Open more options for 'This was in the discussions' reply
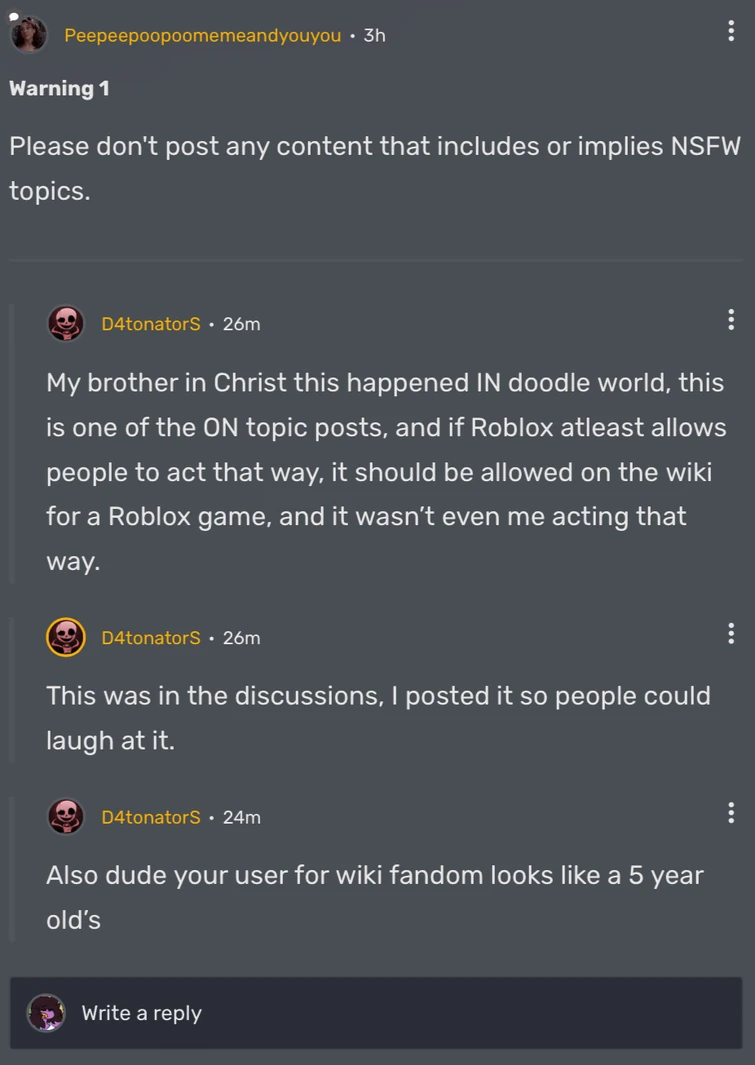Viewport: 755px width, 1065px height. [x=732, y=633]
